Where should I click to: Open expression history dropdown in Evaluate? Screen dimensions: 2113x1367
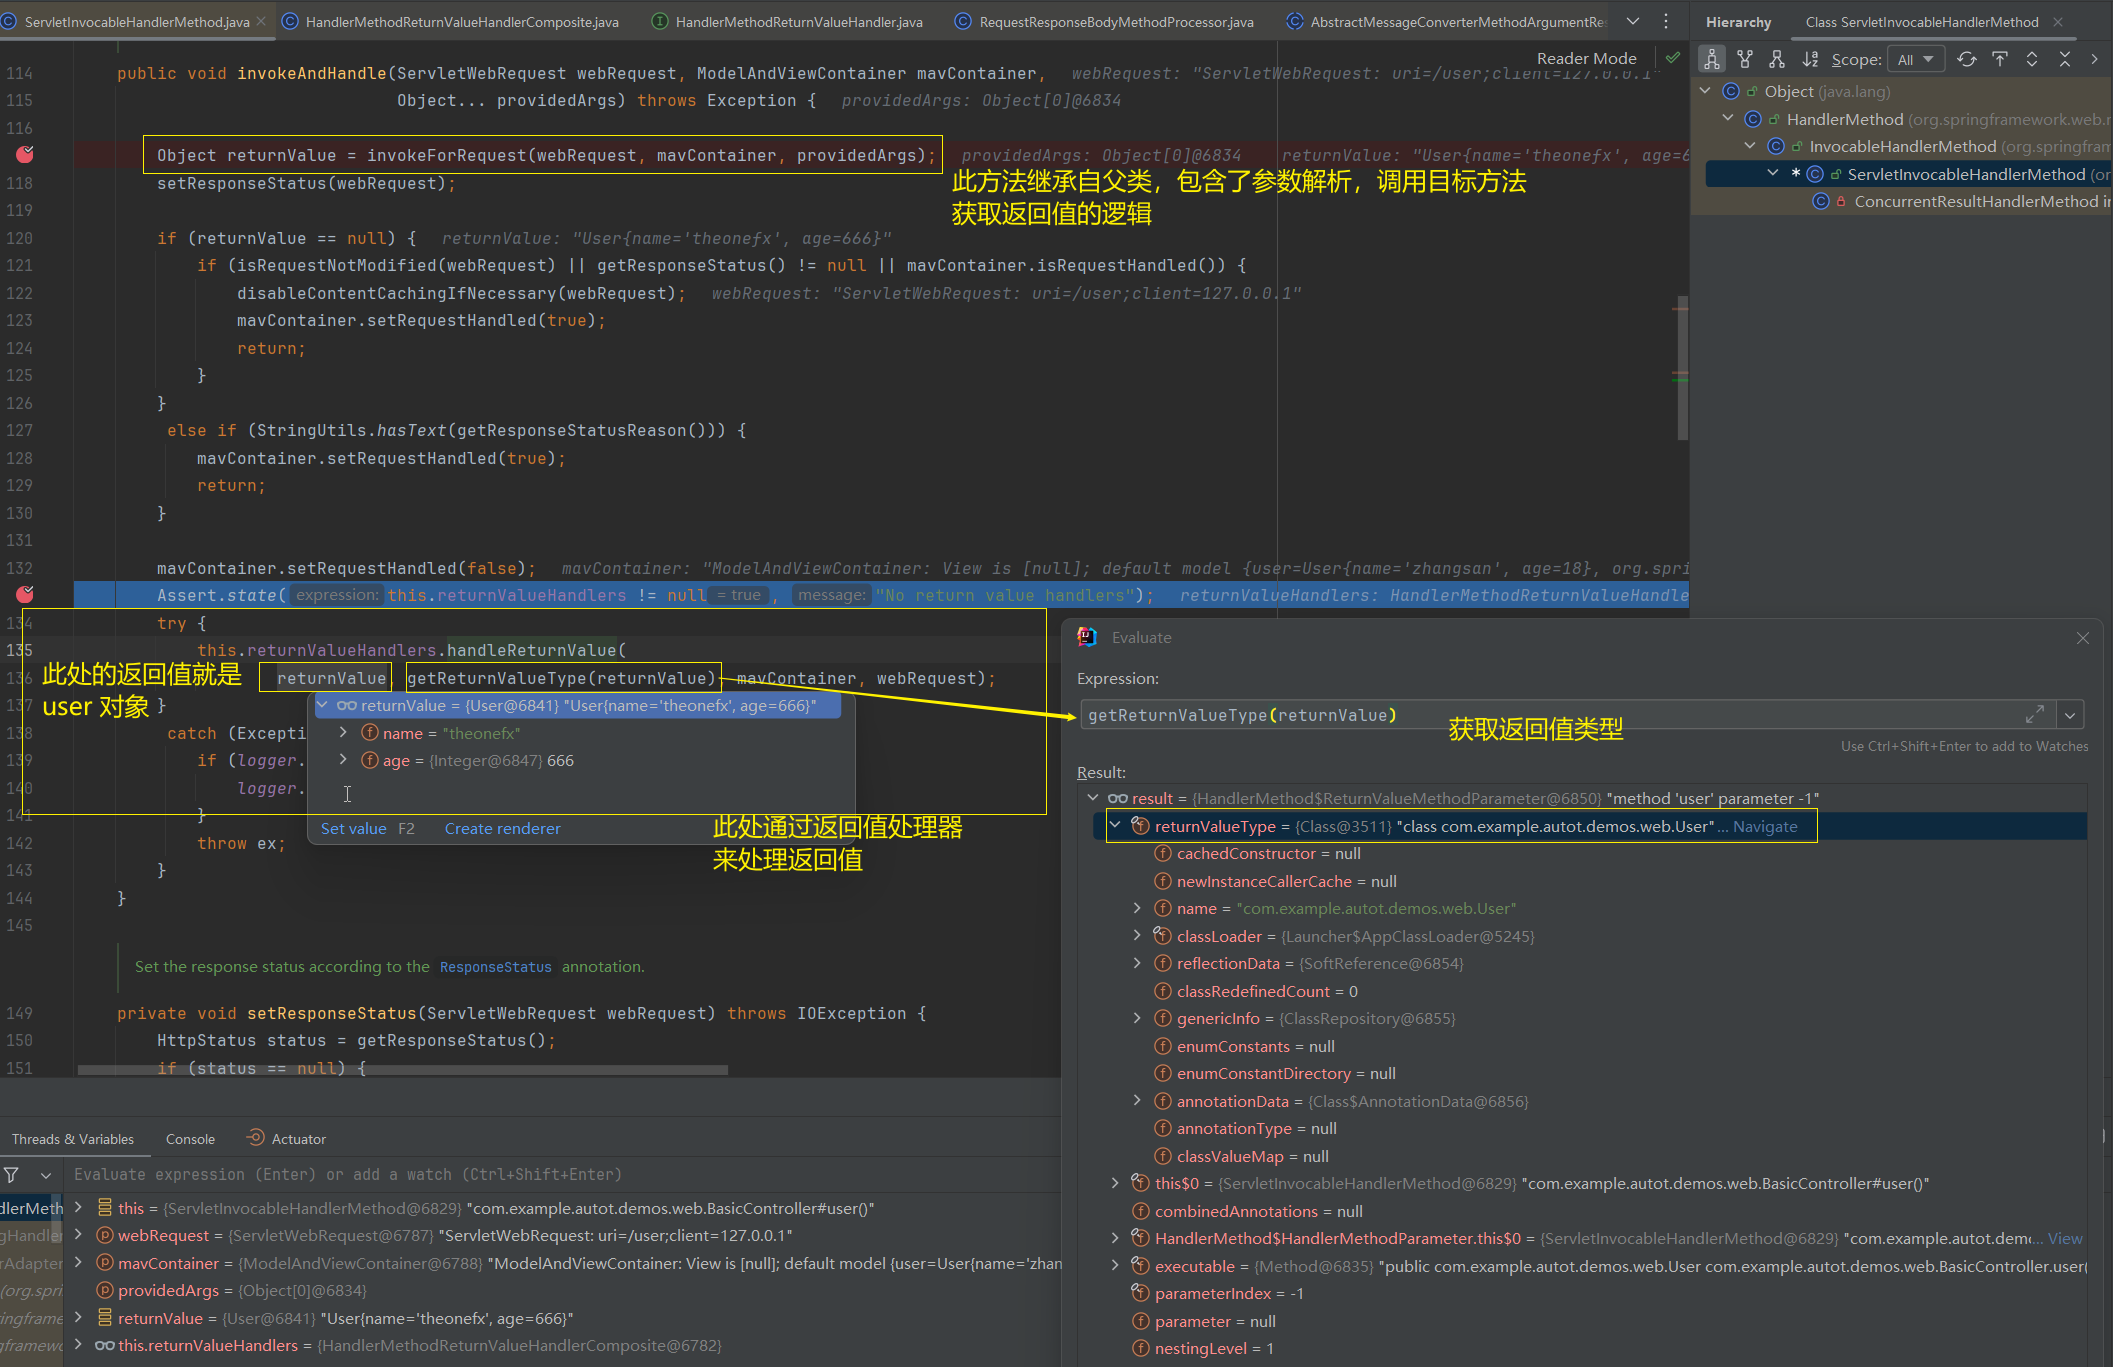click(x=2070, y=715)
